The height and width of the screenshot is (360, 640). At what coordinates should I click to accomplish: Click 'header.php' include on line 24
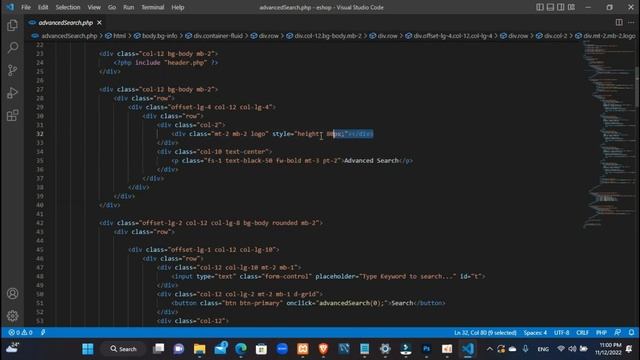(186, 62)
